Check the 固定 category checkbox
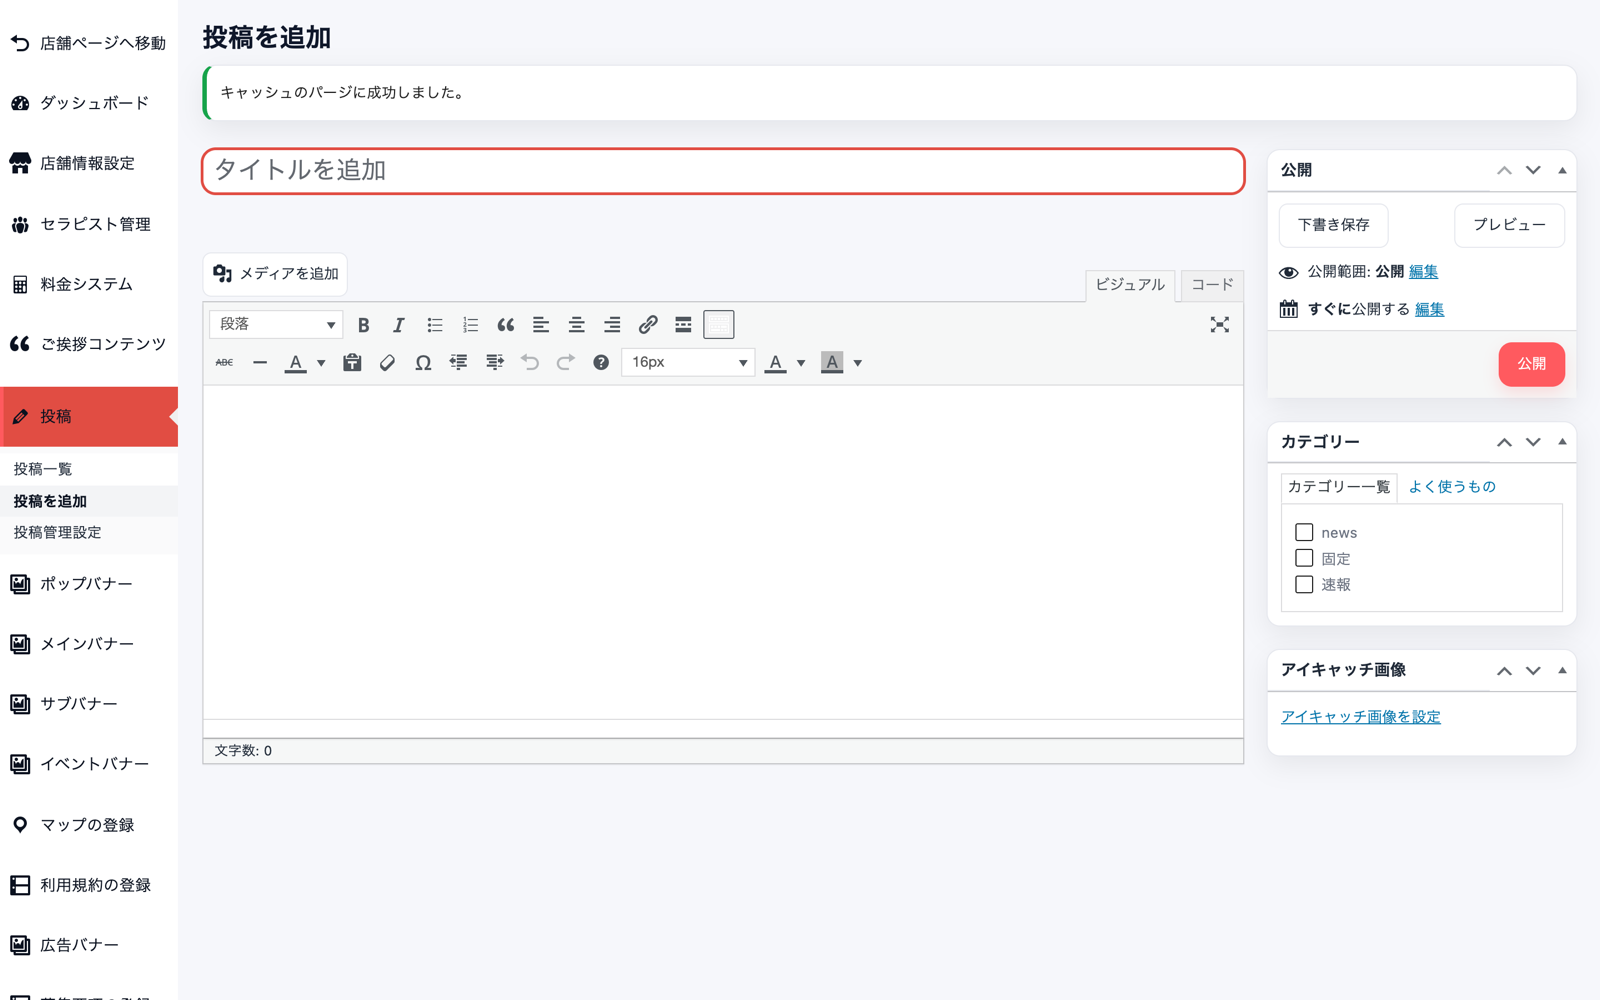This screenshot has height=1000, width=1600. (x=1304, y=558)
